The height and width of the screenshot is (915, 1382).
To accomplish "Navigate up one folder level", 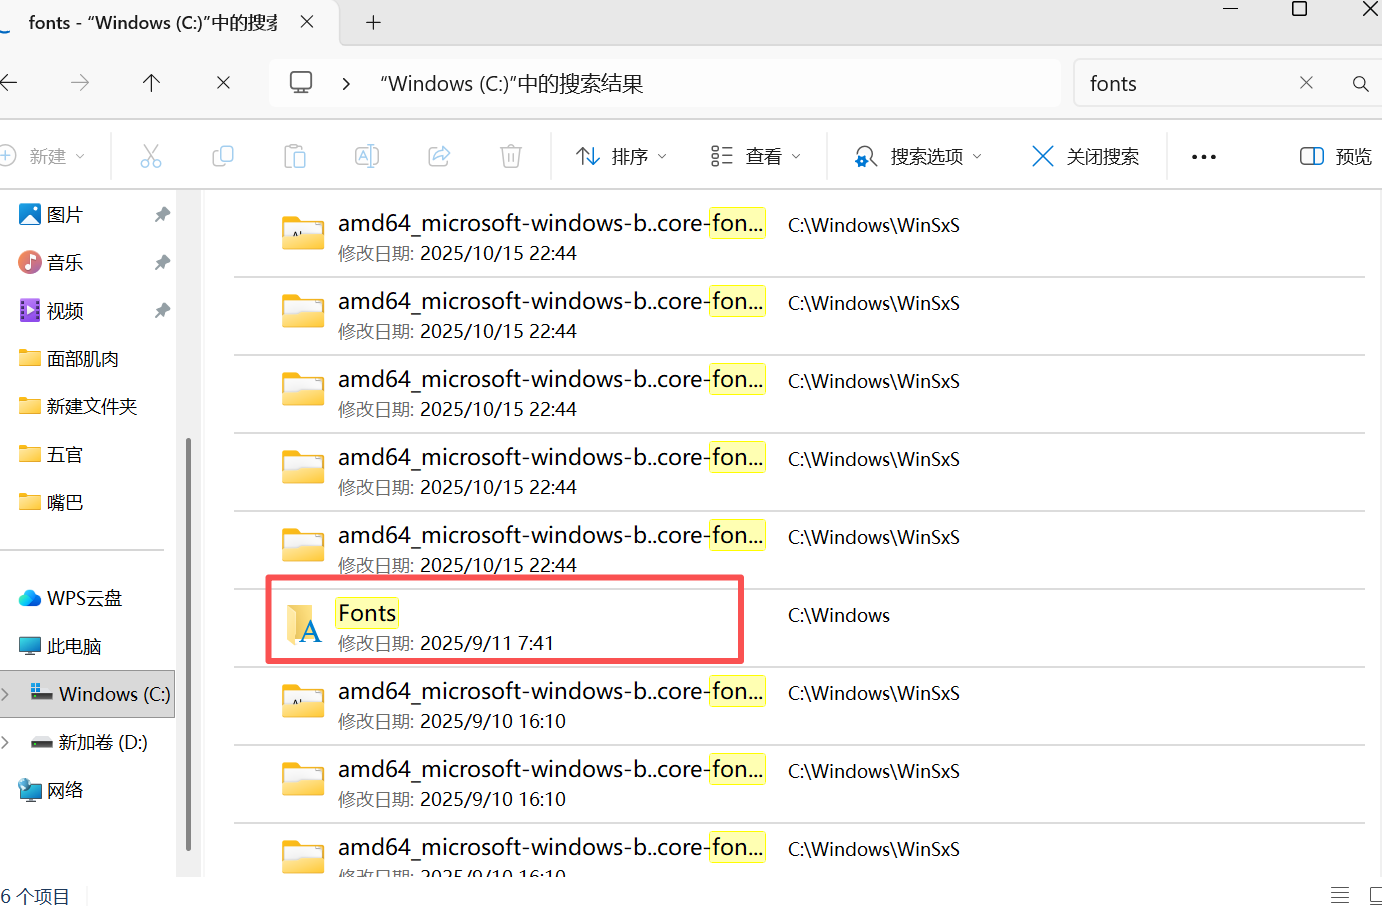I will [x=151, y=83].
